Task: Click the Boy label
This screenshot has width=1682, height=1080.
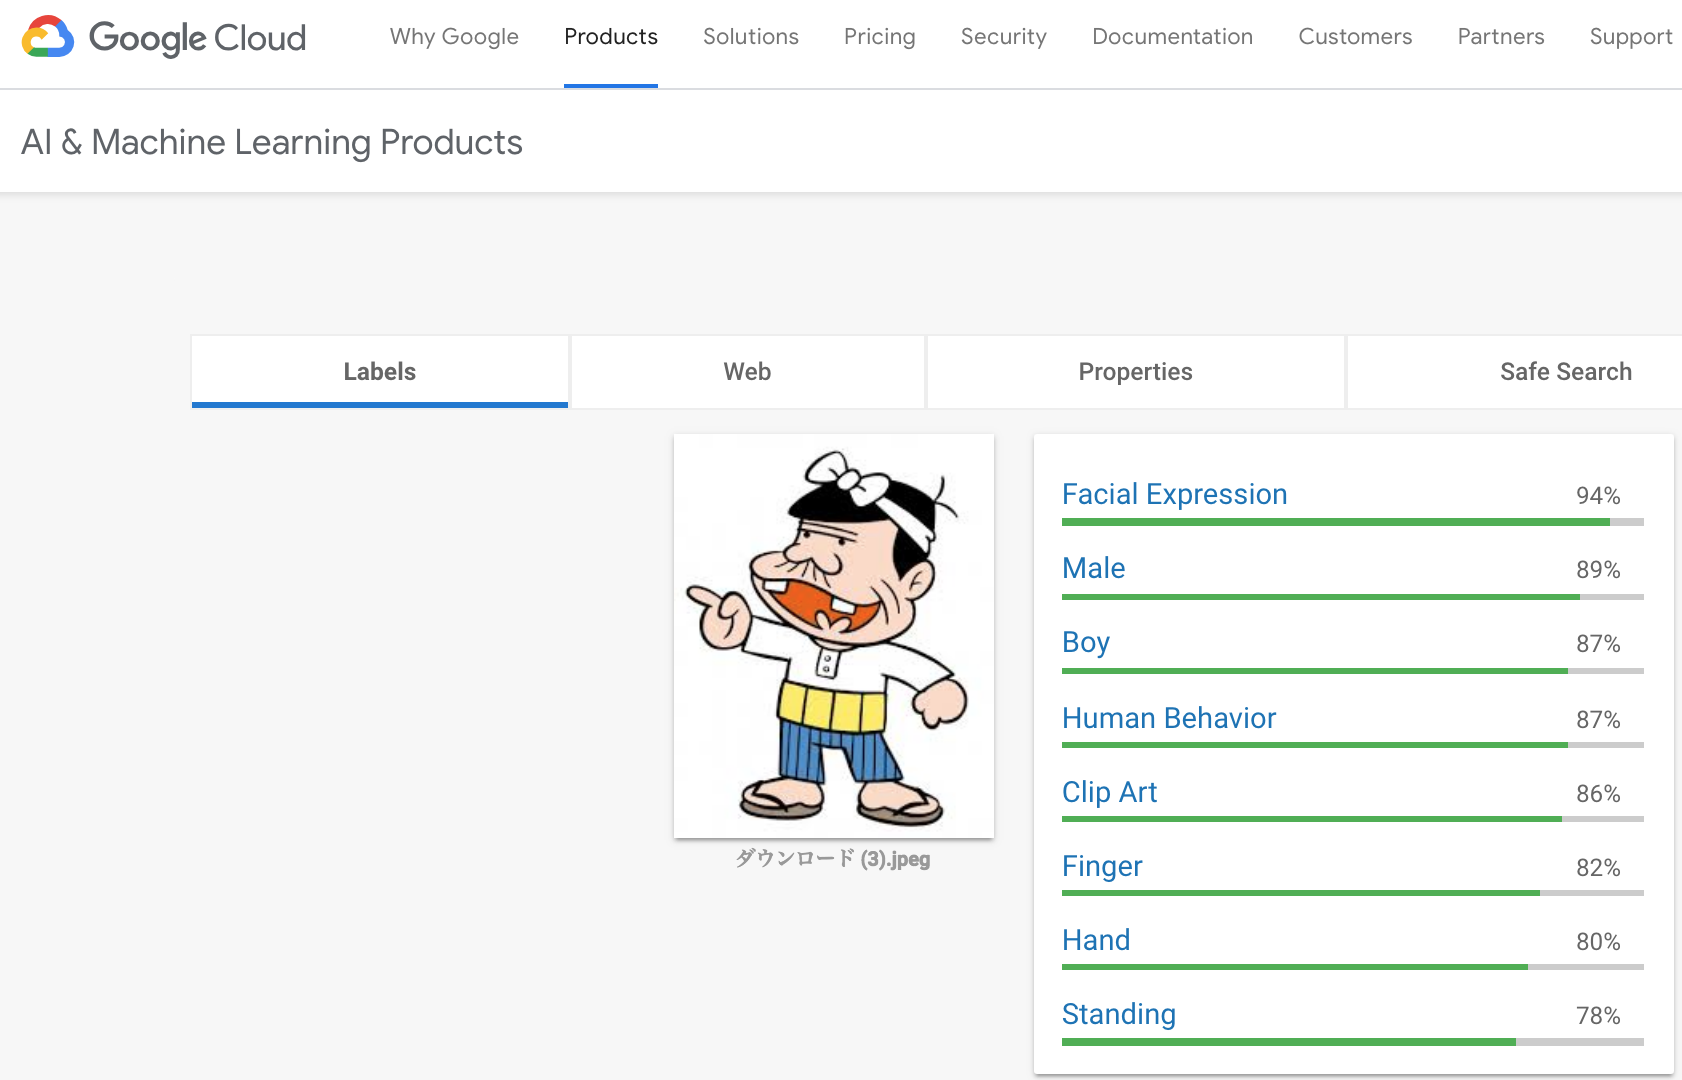Action: [x=1086, y=642]
